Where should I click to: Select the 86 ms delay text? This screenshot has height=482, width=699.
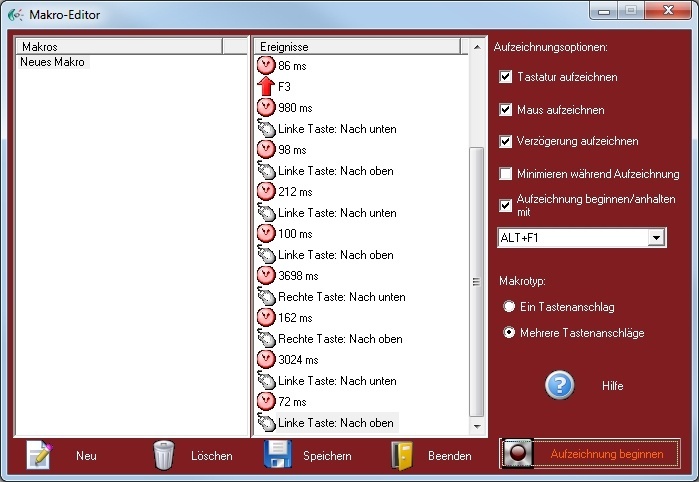tap(292, 66)
